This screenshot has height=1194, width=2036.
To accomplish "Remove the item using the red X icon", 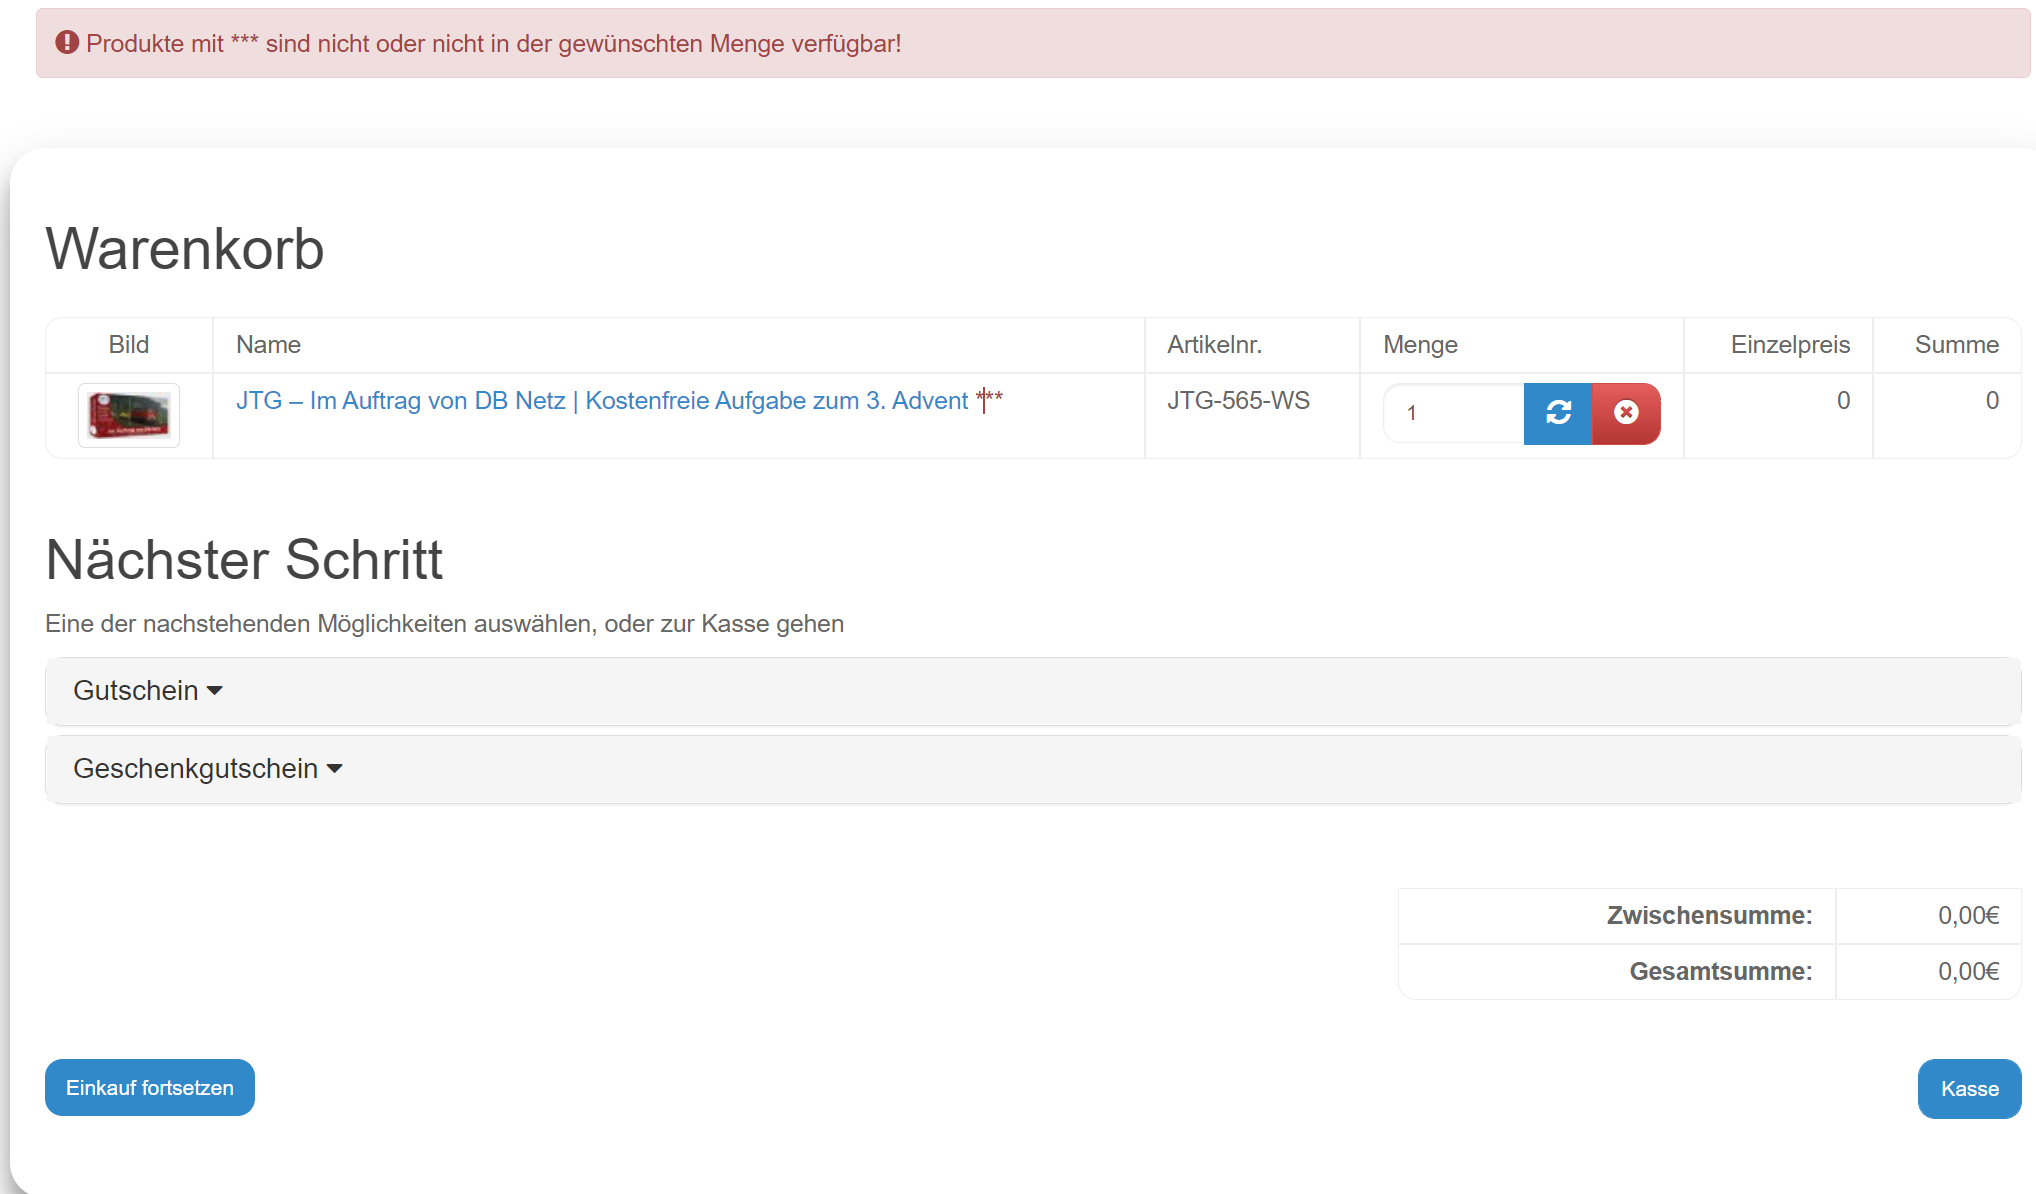I will pos(1626,413).
